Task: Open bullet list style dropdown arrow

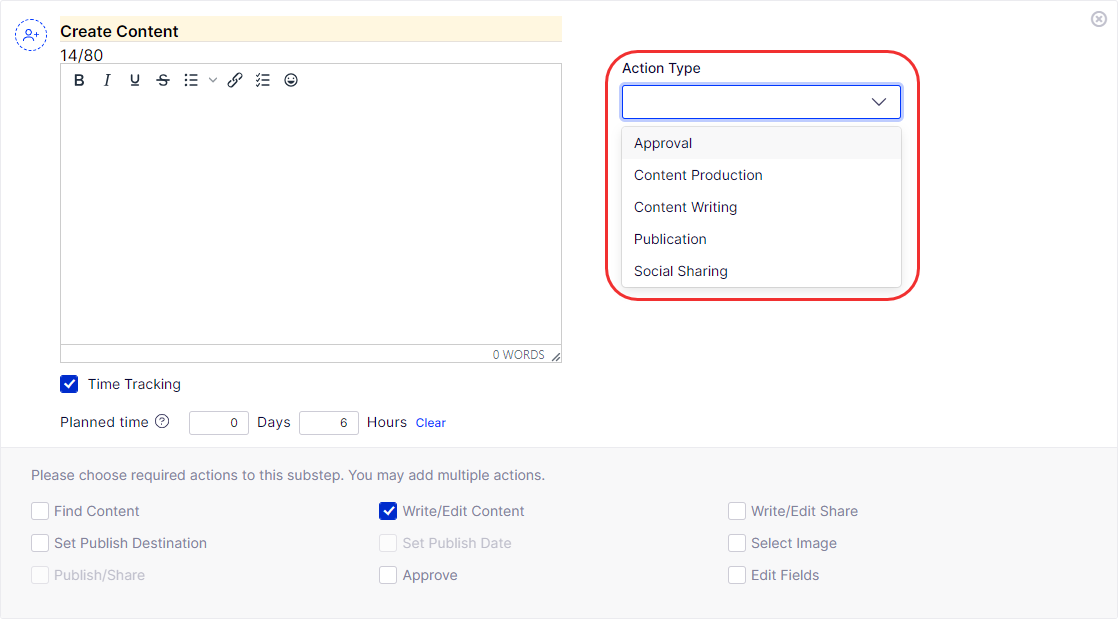Action: click(x=213, y=81)
